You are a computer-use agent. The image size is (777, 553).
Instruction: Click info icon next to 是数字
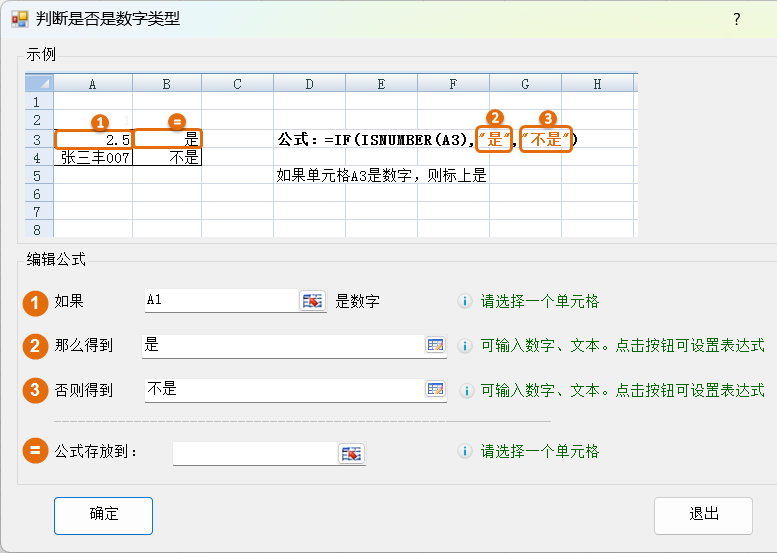[465, 301]
